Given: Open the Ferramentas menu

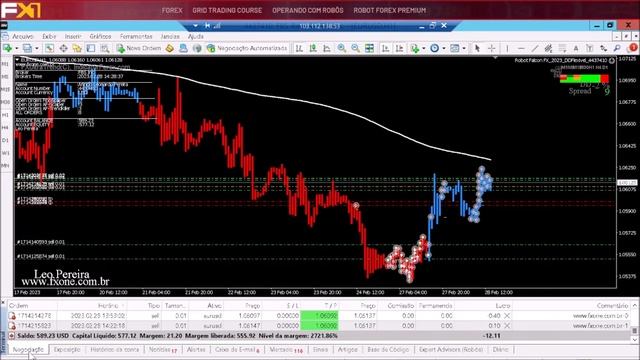Looking at the screenshot, I should click(x=136, y=36).
